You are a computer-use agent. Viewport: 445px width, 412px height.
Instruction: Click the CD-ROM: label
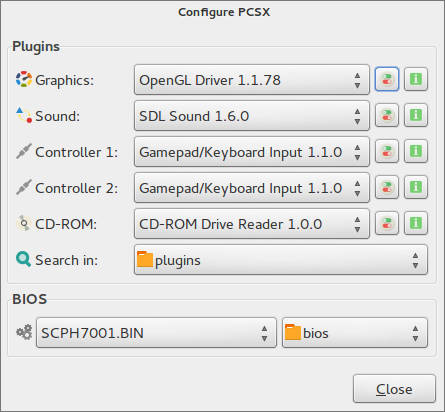click(x=66, y=224)
